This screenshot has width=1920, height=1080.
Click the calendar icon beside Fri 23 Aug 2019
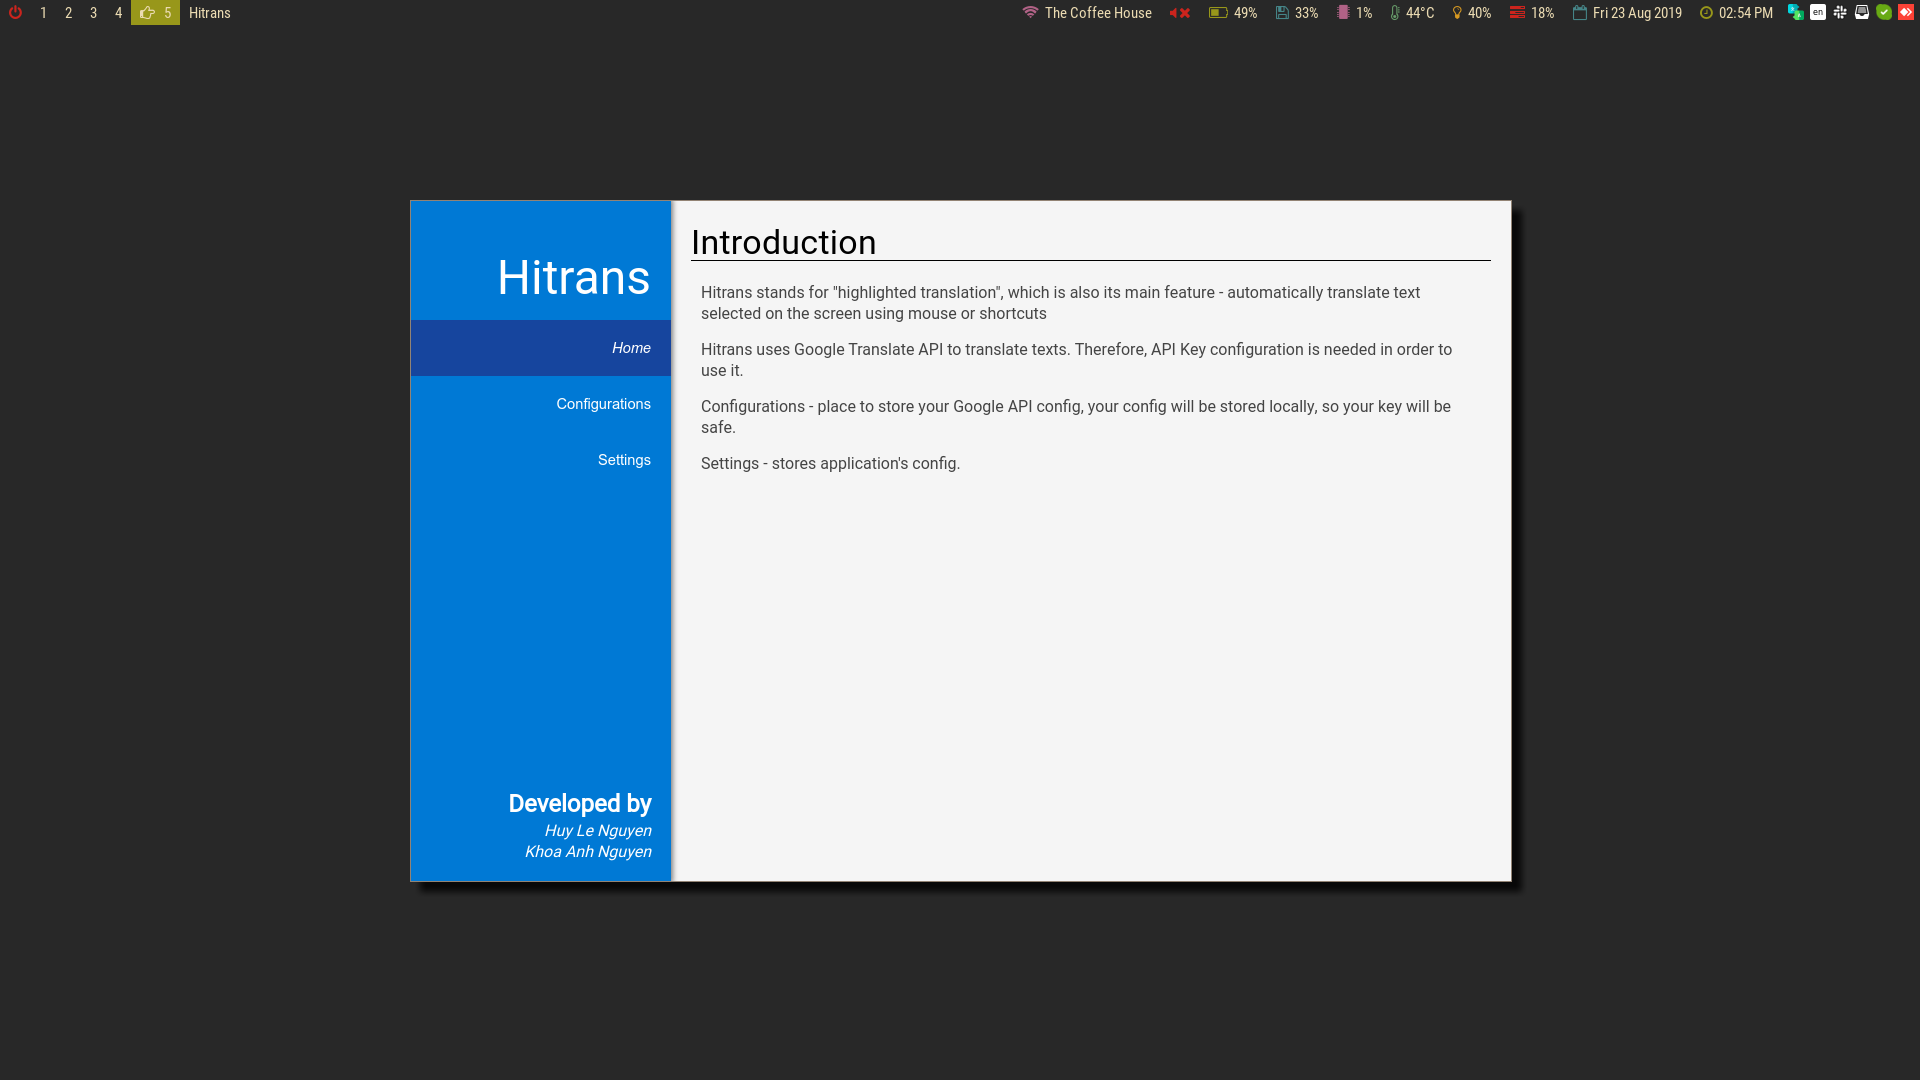[1580, 13]
